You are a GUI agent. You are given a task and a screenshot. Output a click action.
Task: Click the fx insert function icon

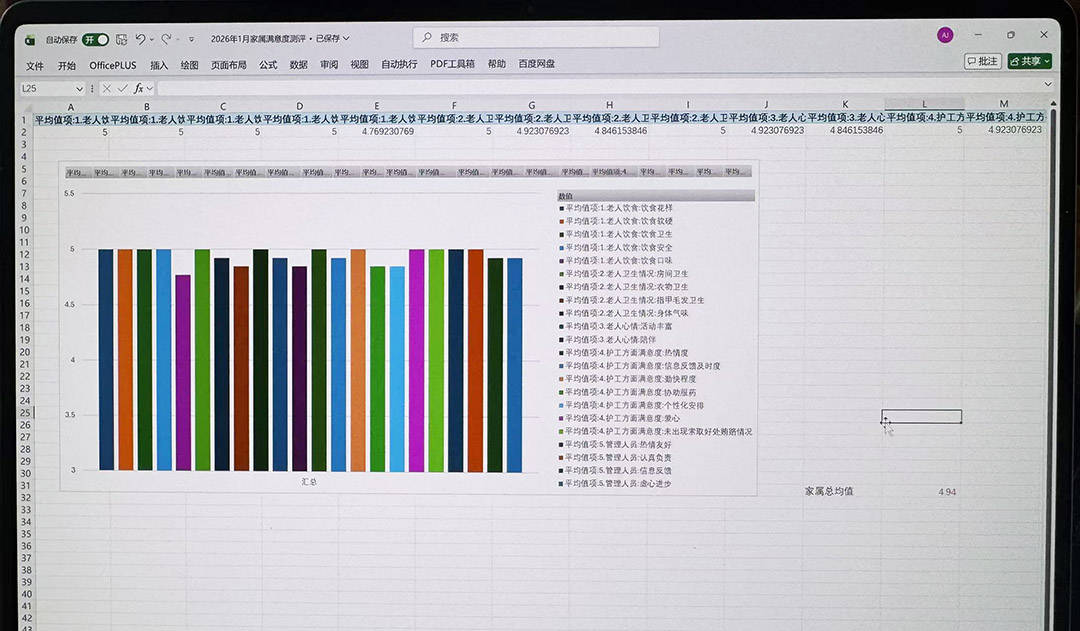click(138, 88)
